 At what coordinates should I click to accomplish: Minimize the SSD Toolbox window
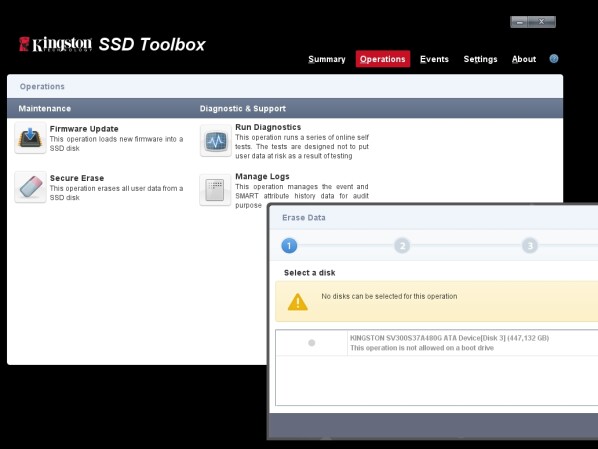pyautogui.click(x=519, y=22)
